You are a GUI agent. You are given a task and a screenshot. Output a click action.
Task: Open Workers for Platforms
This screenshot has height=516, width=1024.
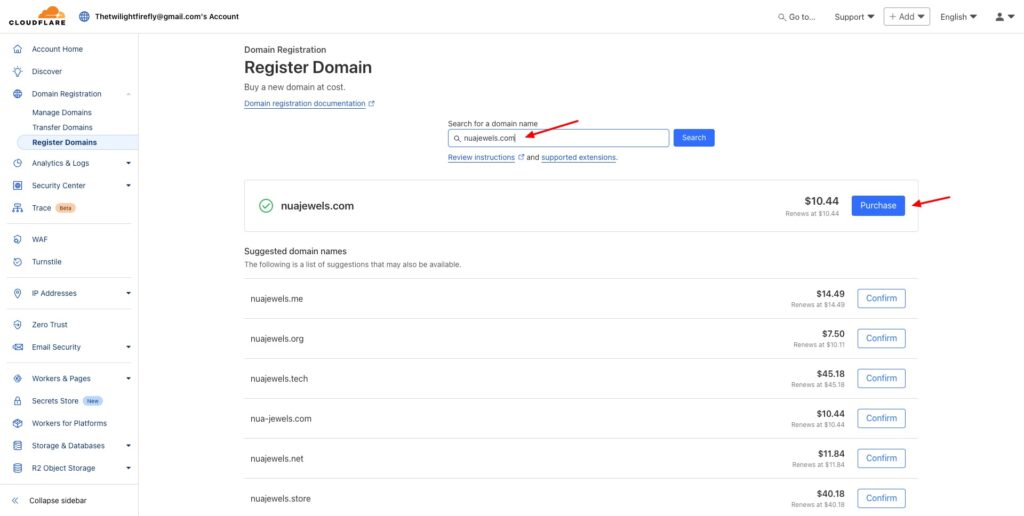(x=69, y=423)
